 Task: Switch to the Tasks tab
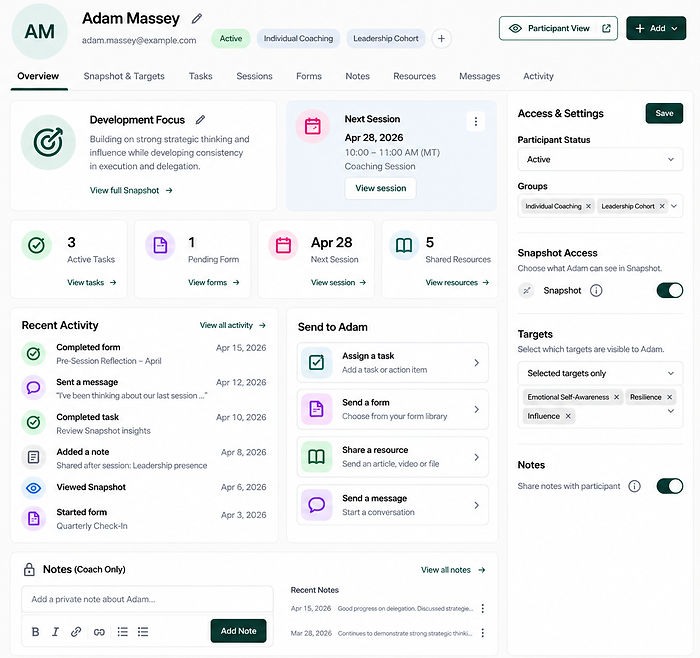[x=200, y=76]
